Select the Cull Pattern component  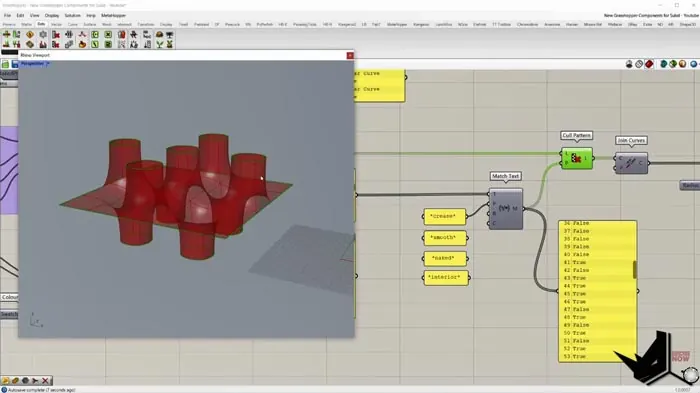click(577, 158)
